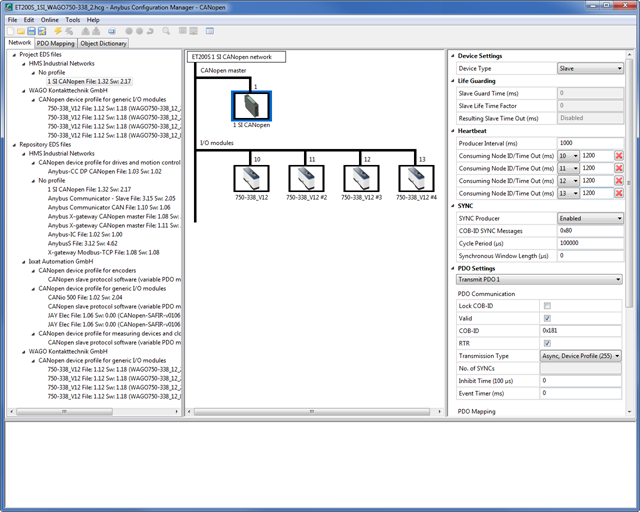Image resolution: width=640 pixels, height=512 pixels.
Task: Select Anybus Communicator CAN EDS entry
Action: (109, 207)
